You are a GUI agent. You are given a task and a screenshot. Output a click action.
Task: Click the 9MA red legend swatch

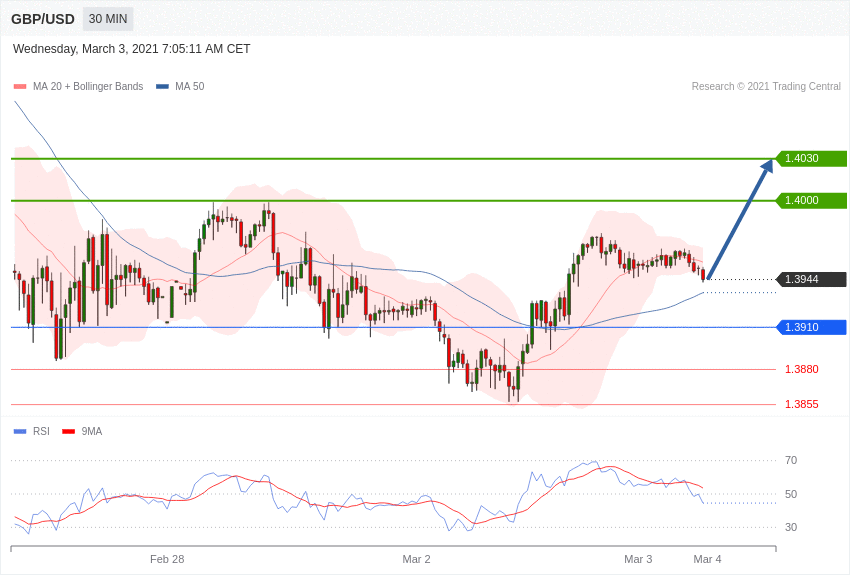click(x=69, y=431)
